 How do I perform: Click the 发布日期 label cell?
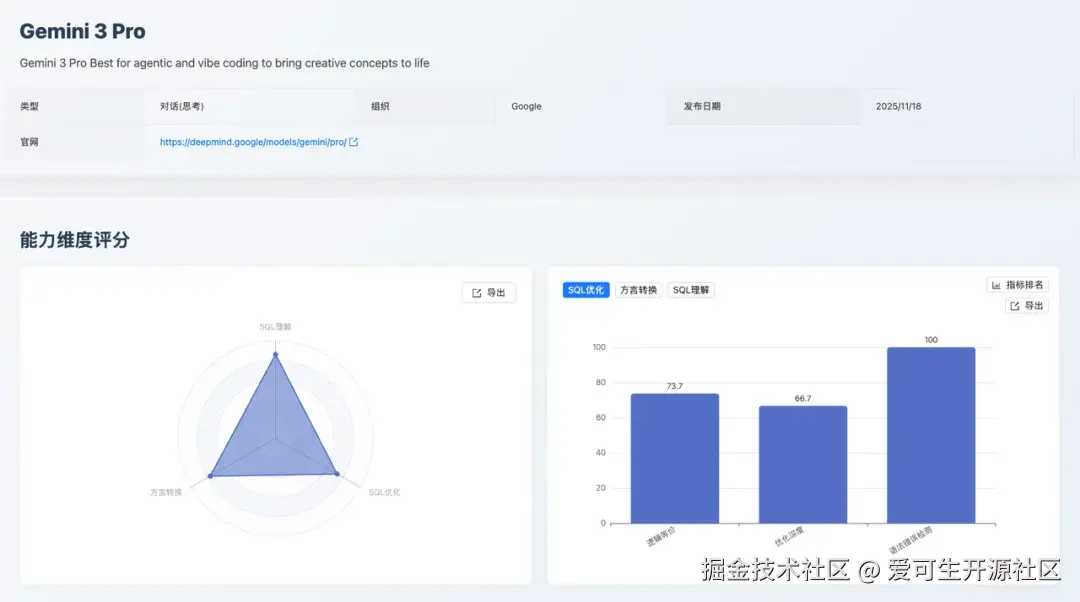pyautogui.click(x=763, y=106)
